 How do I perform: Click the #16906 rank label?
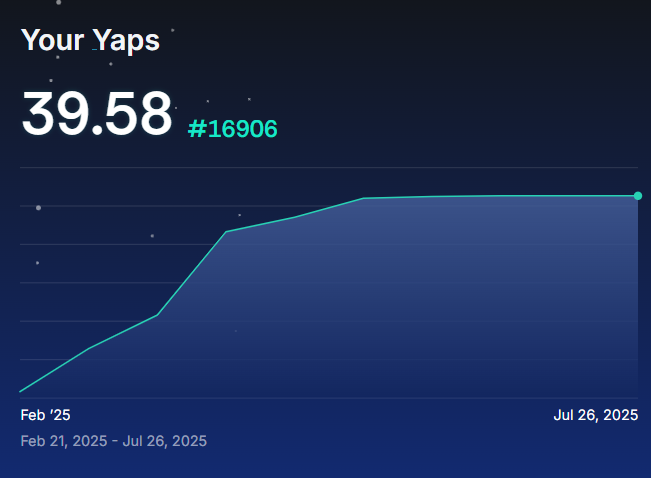(x=232, y=129)
